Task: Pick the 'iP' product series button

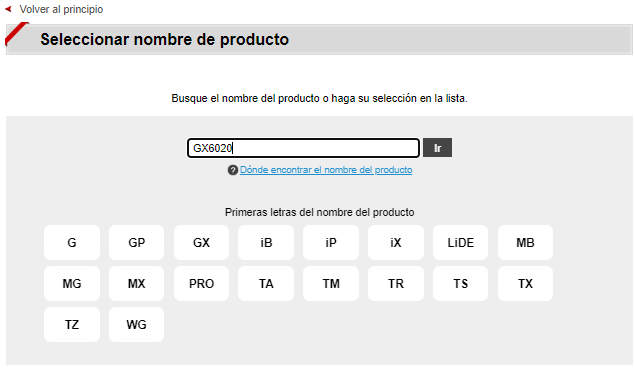Action: tap(331, 243)
